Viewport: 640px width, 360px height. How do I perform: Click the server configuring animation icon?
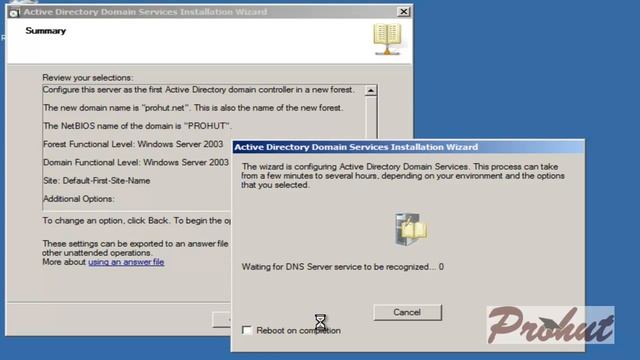coord(410,229)
